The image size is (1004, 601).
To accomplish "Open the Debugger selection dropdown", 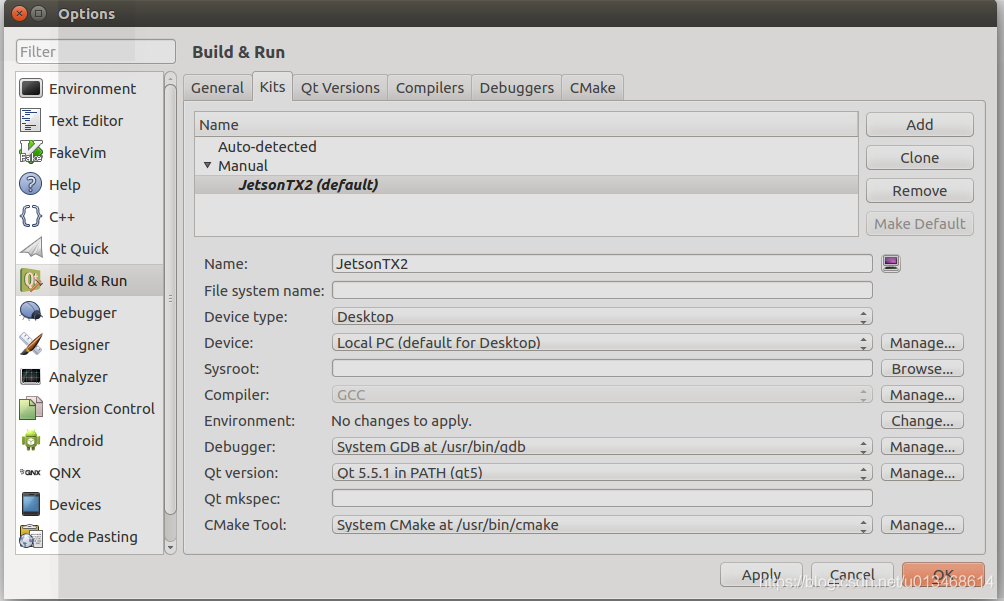I will [x=602, y=447].
